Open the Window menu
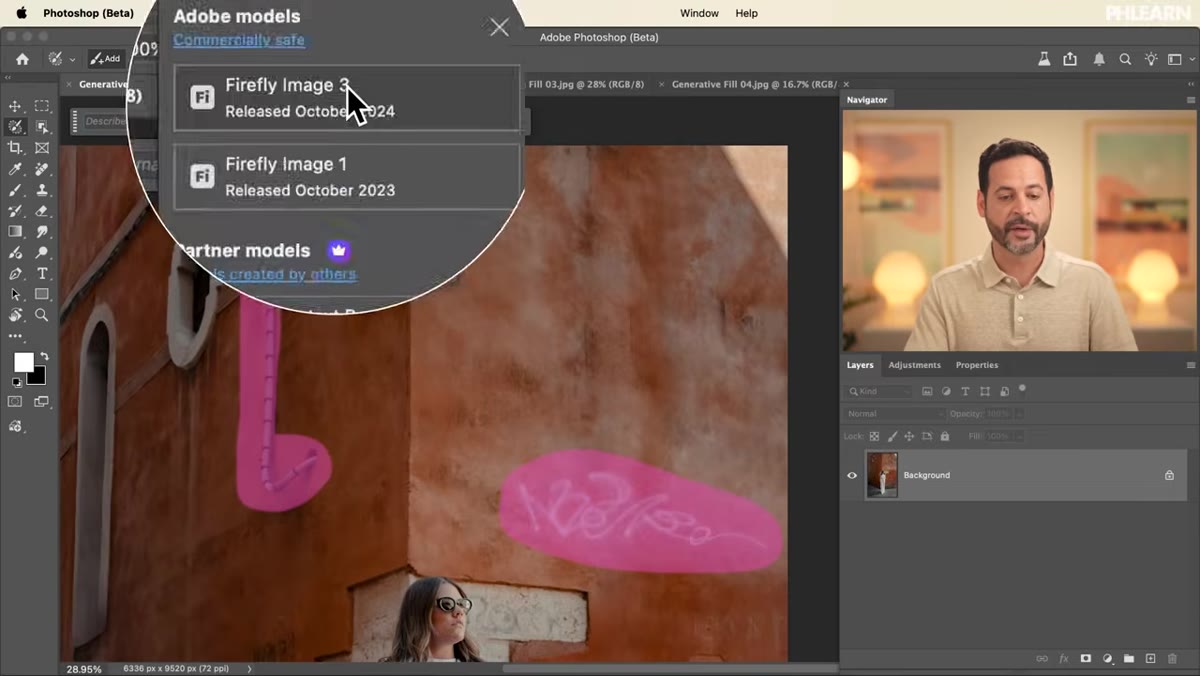 (x=699, y=13)
